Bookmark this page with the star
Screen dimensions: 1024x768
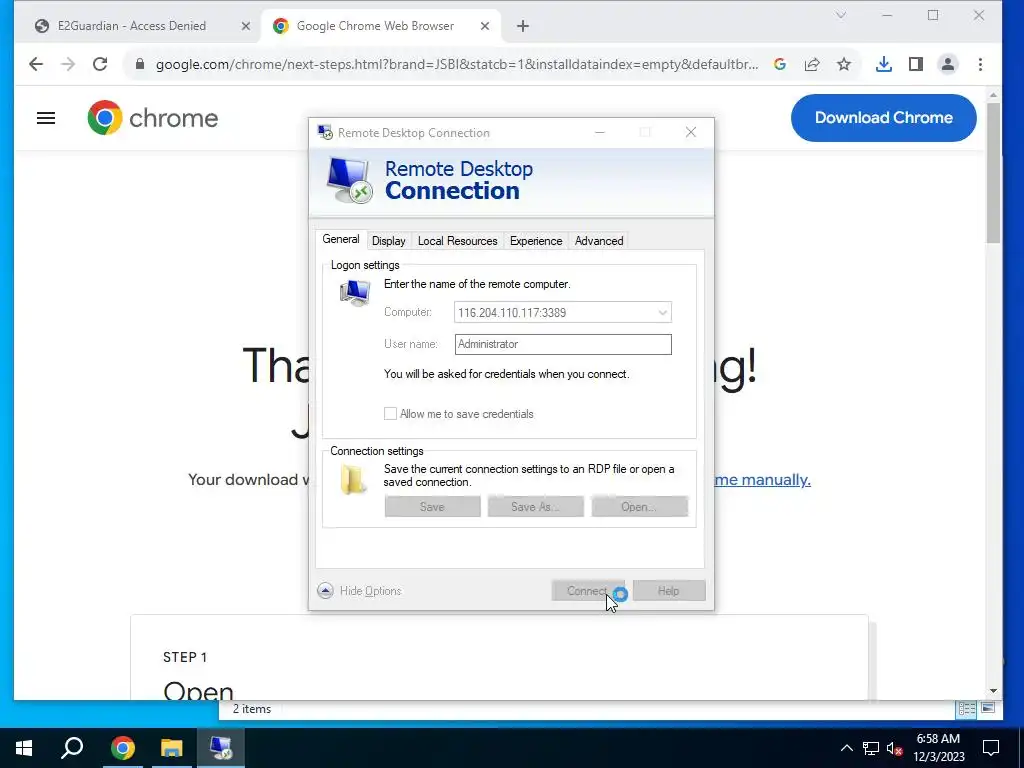click(844, 64)
